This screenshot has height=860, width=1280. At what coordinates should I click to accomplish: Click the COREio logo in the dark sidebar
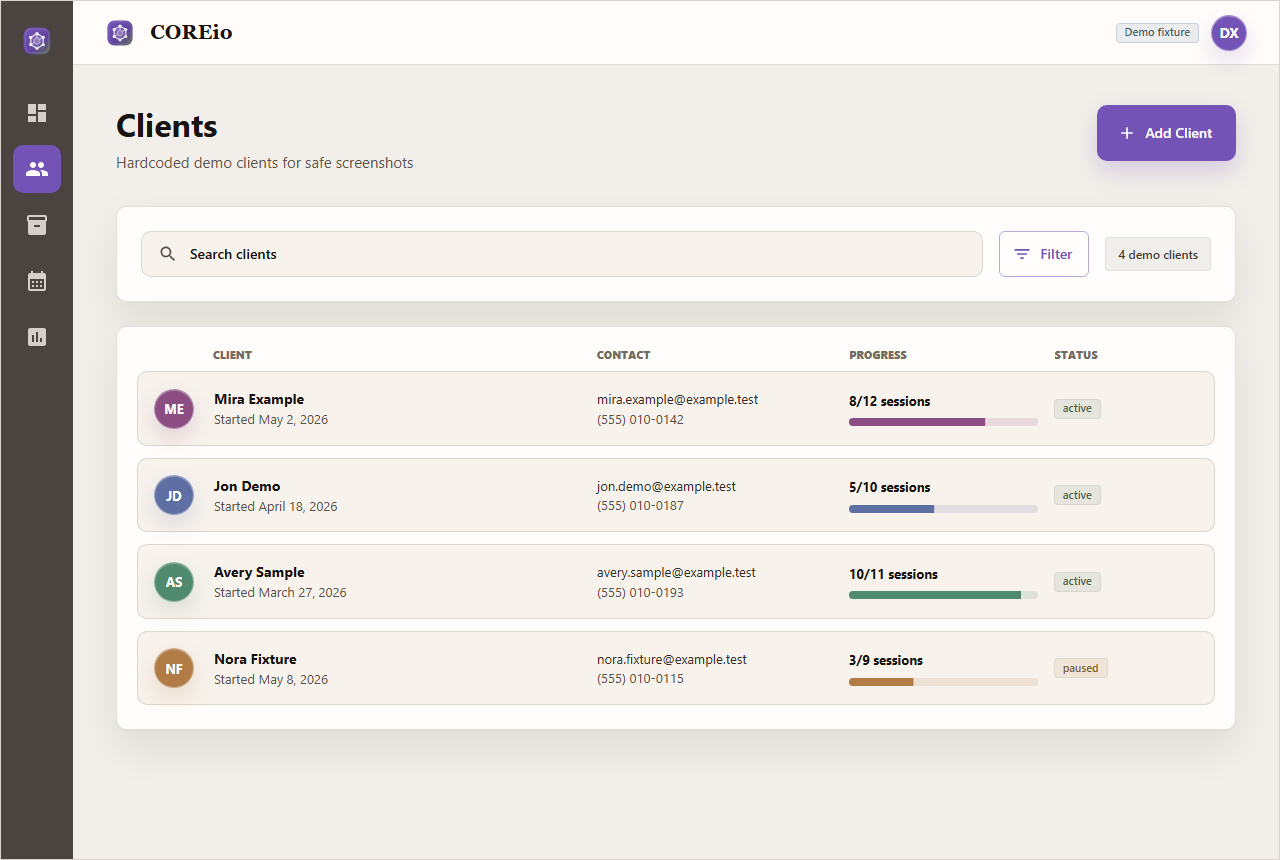point(37,41)
